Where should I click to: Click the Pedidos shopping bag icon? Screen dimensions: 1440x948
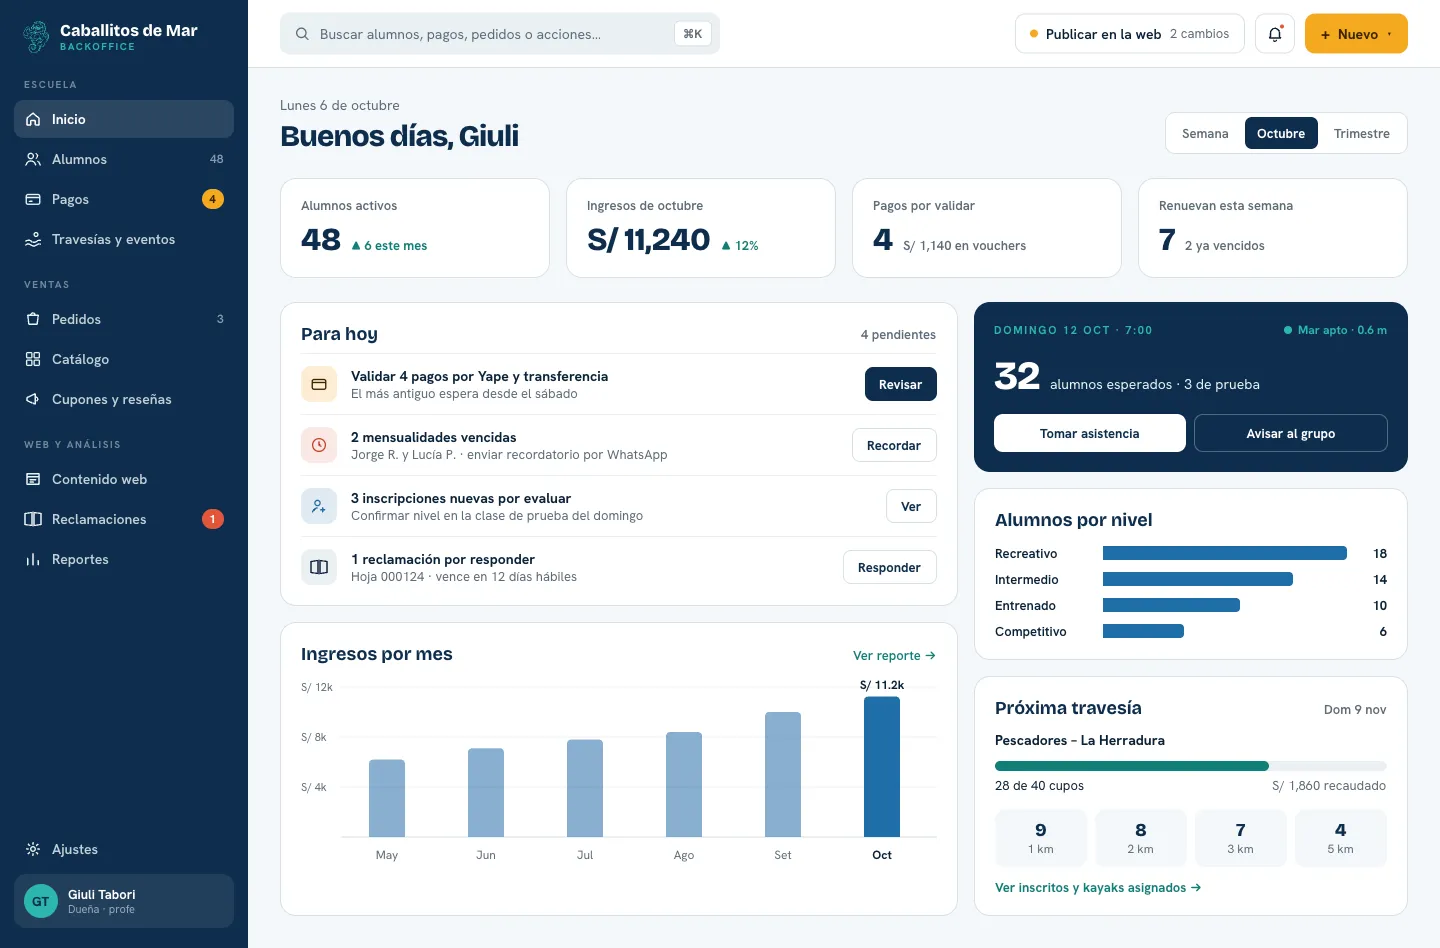[33, 319]
